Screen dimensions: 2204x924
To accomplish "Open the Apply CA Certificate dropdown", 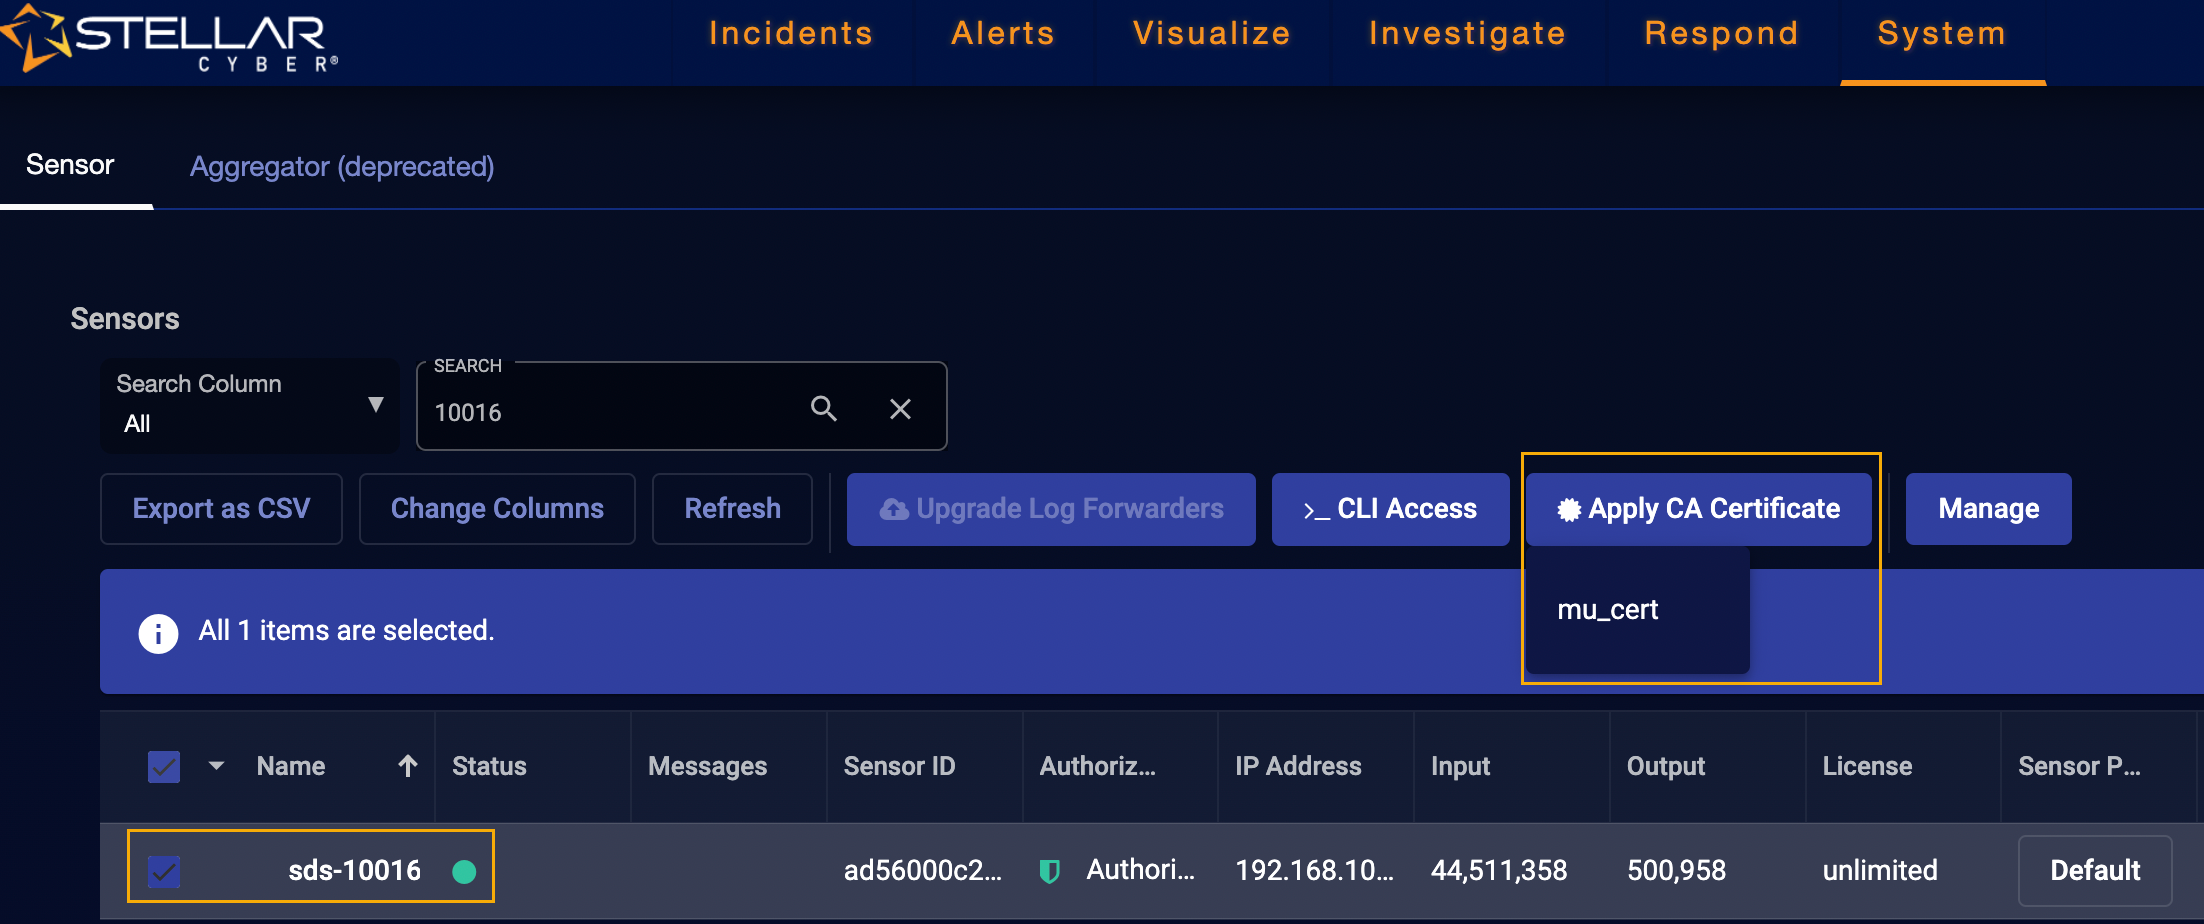I will tap(1698, 509).
